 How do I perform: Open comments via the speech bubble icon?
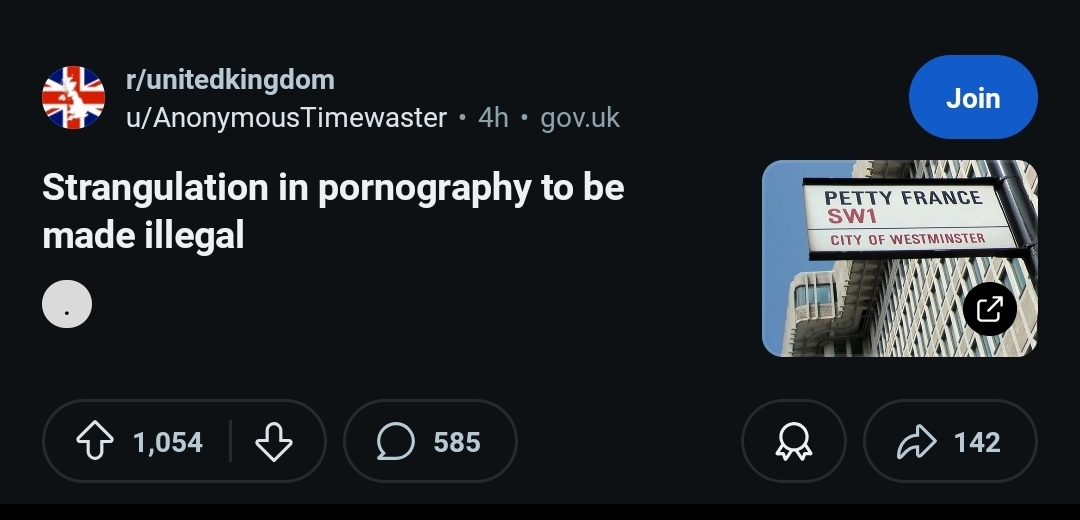tap(396, 441)
